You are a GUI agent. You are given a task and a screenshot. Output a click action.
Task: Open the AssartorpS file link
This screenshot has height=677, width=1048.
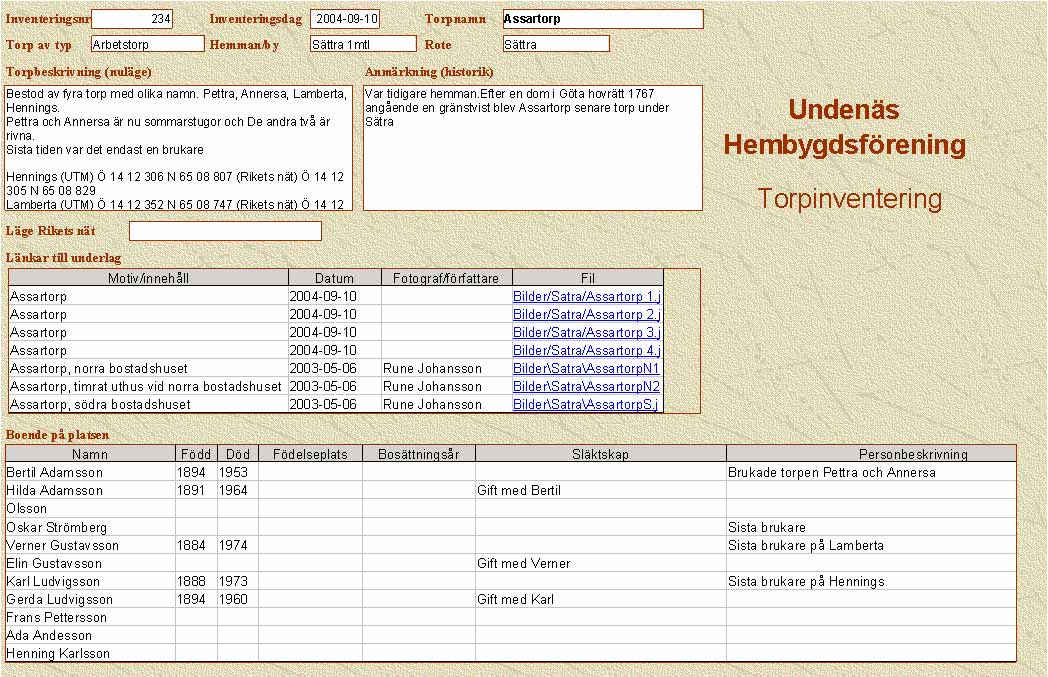coord(586,404)
